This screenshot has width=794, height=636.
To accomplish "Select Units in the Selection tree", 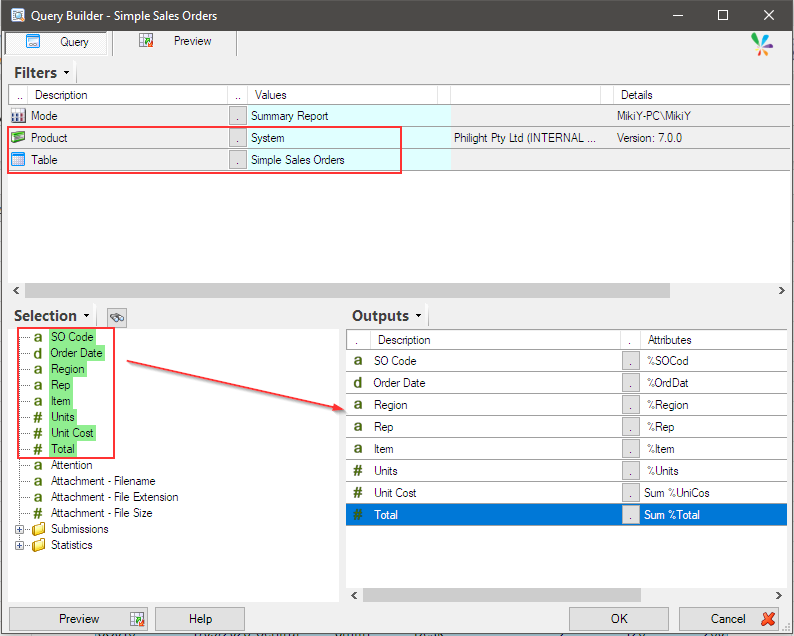I will [63, 417].
